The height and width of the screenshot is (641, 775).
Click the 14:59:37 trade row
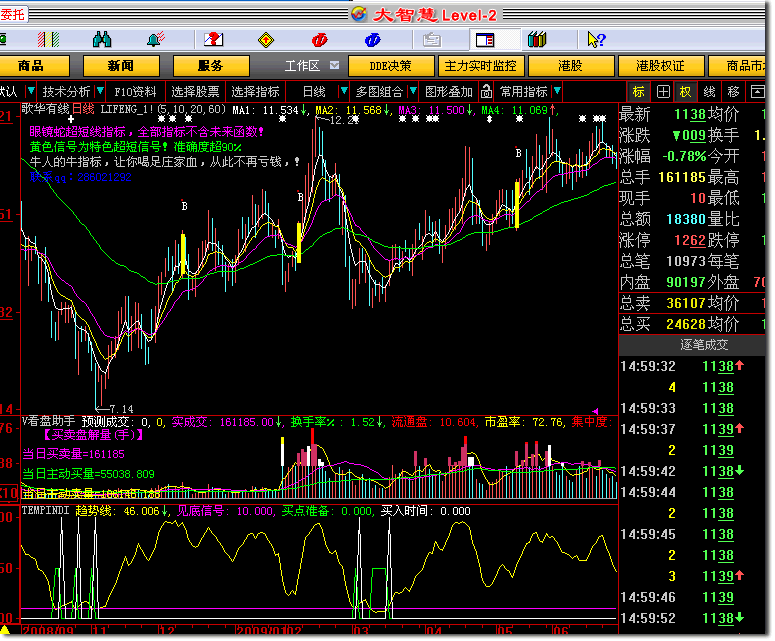pyautogui.click(x=692, y=429)
